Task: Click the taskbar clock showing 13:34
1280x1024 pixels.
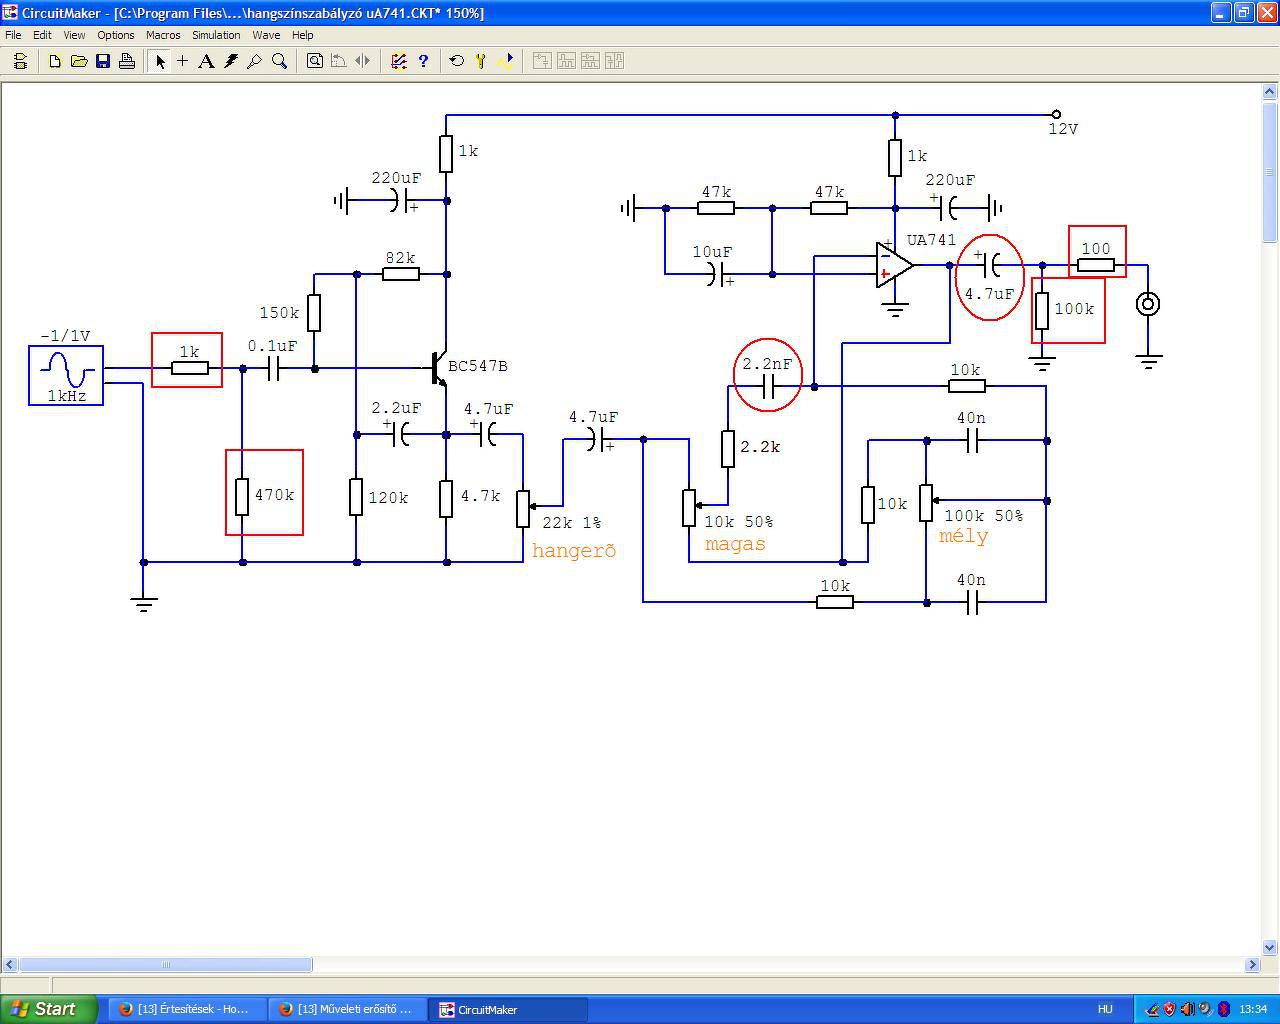Action: (x=1253, y=1009)
